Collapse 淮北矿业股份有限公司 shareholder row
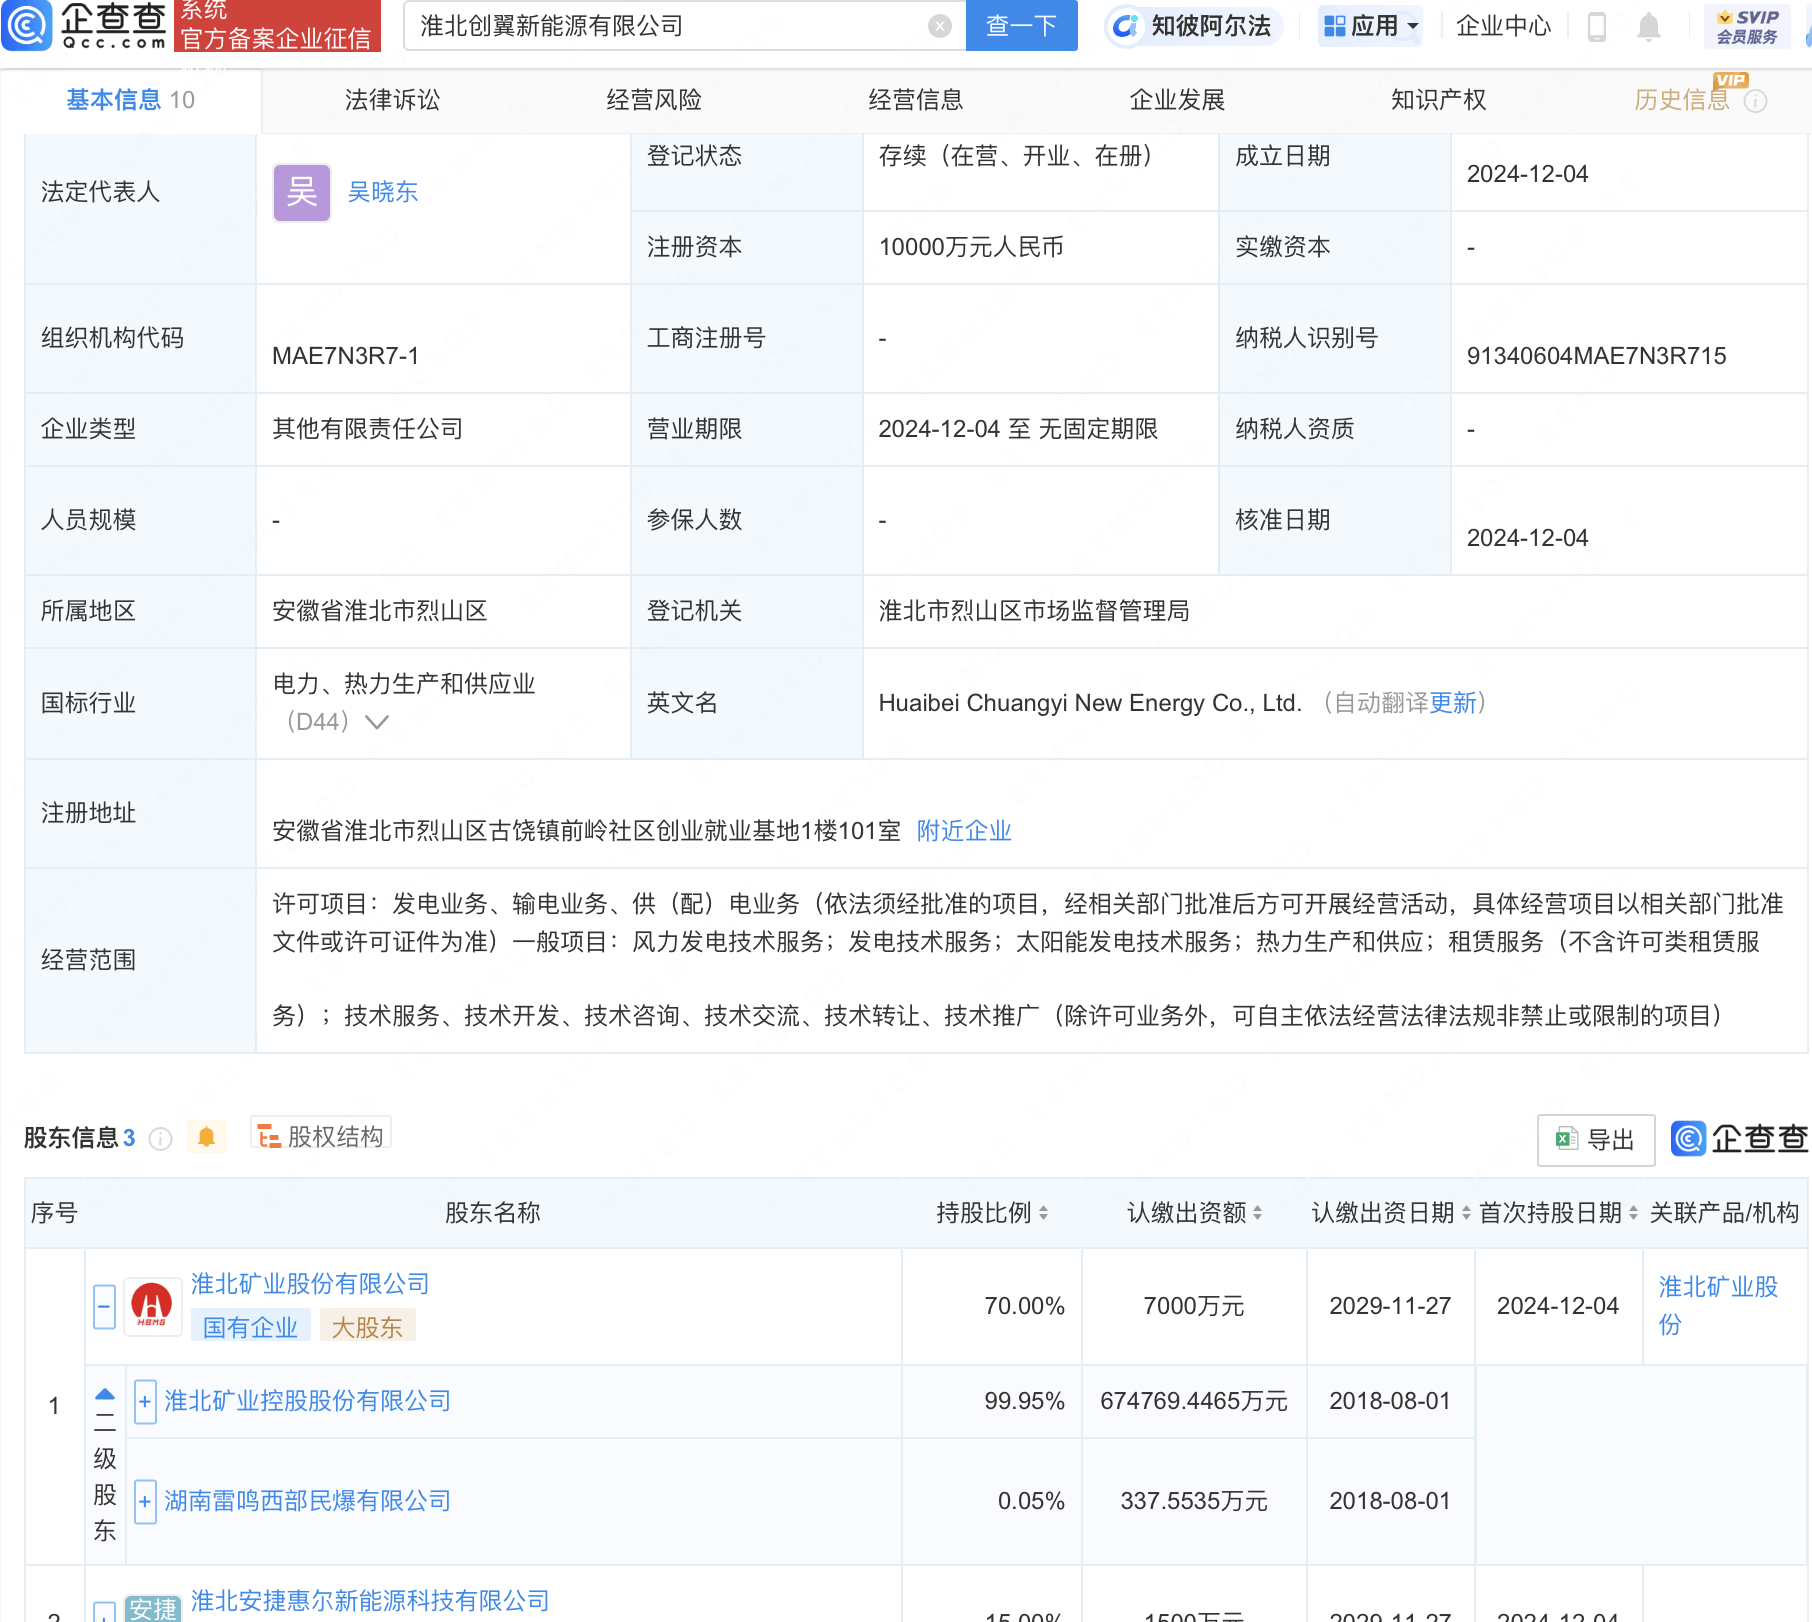This screenshot has width=1812, height=1622. pyautogui.click(x=104, y=1306)
